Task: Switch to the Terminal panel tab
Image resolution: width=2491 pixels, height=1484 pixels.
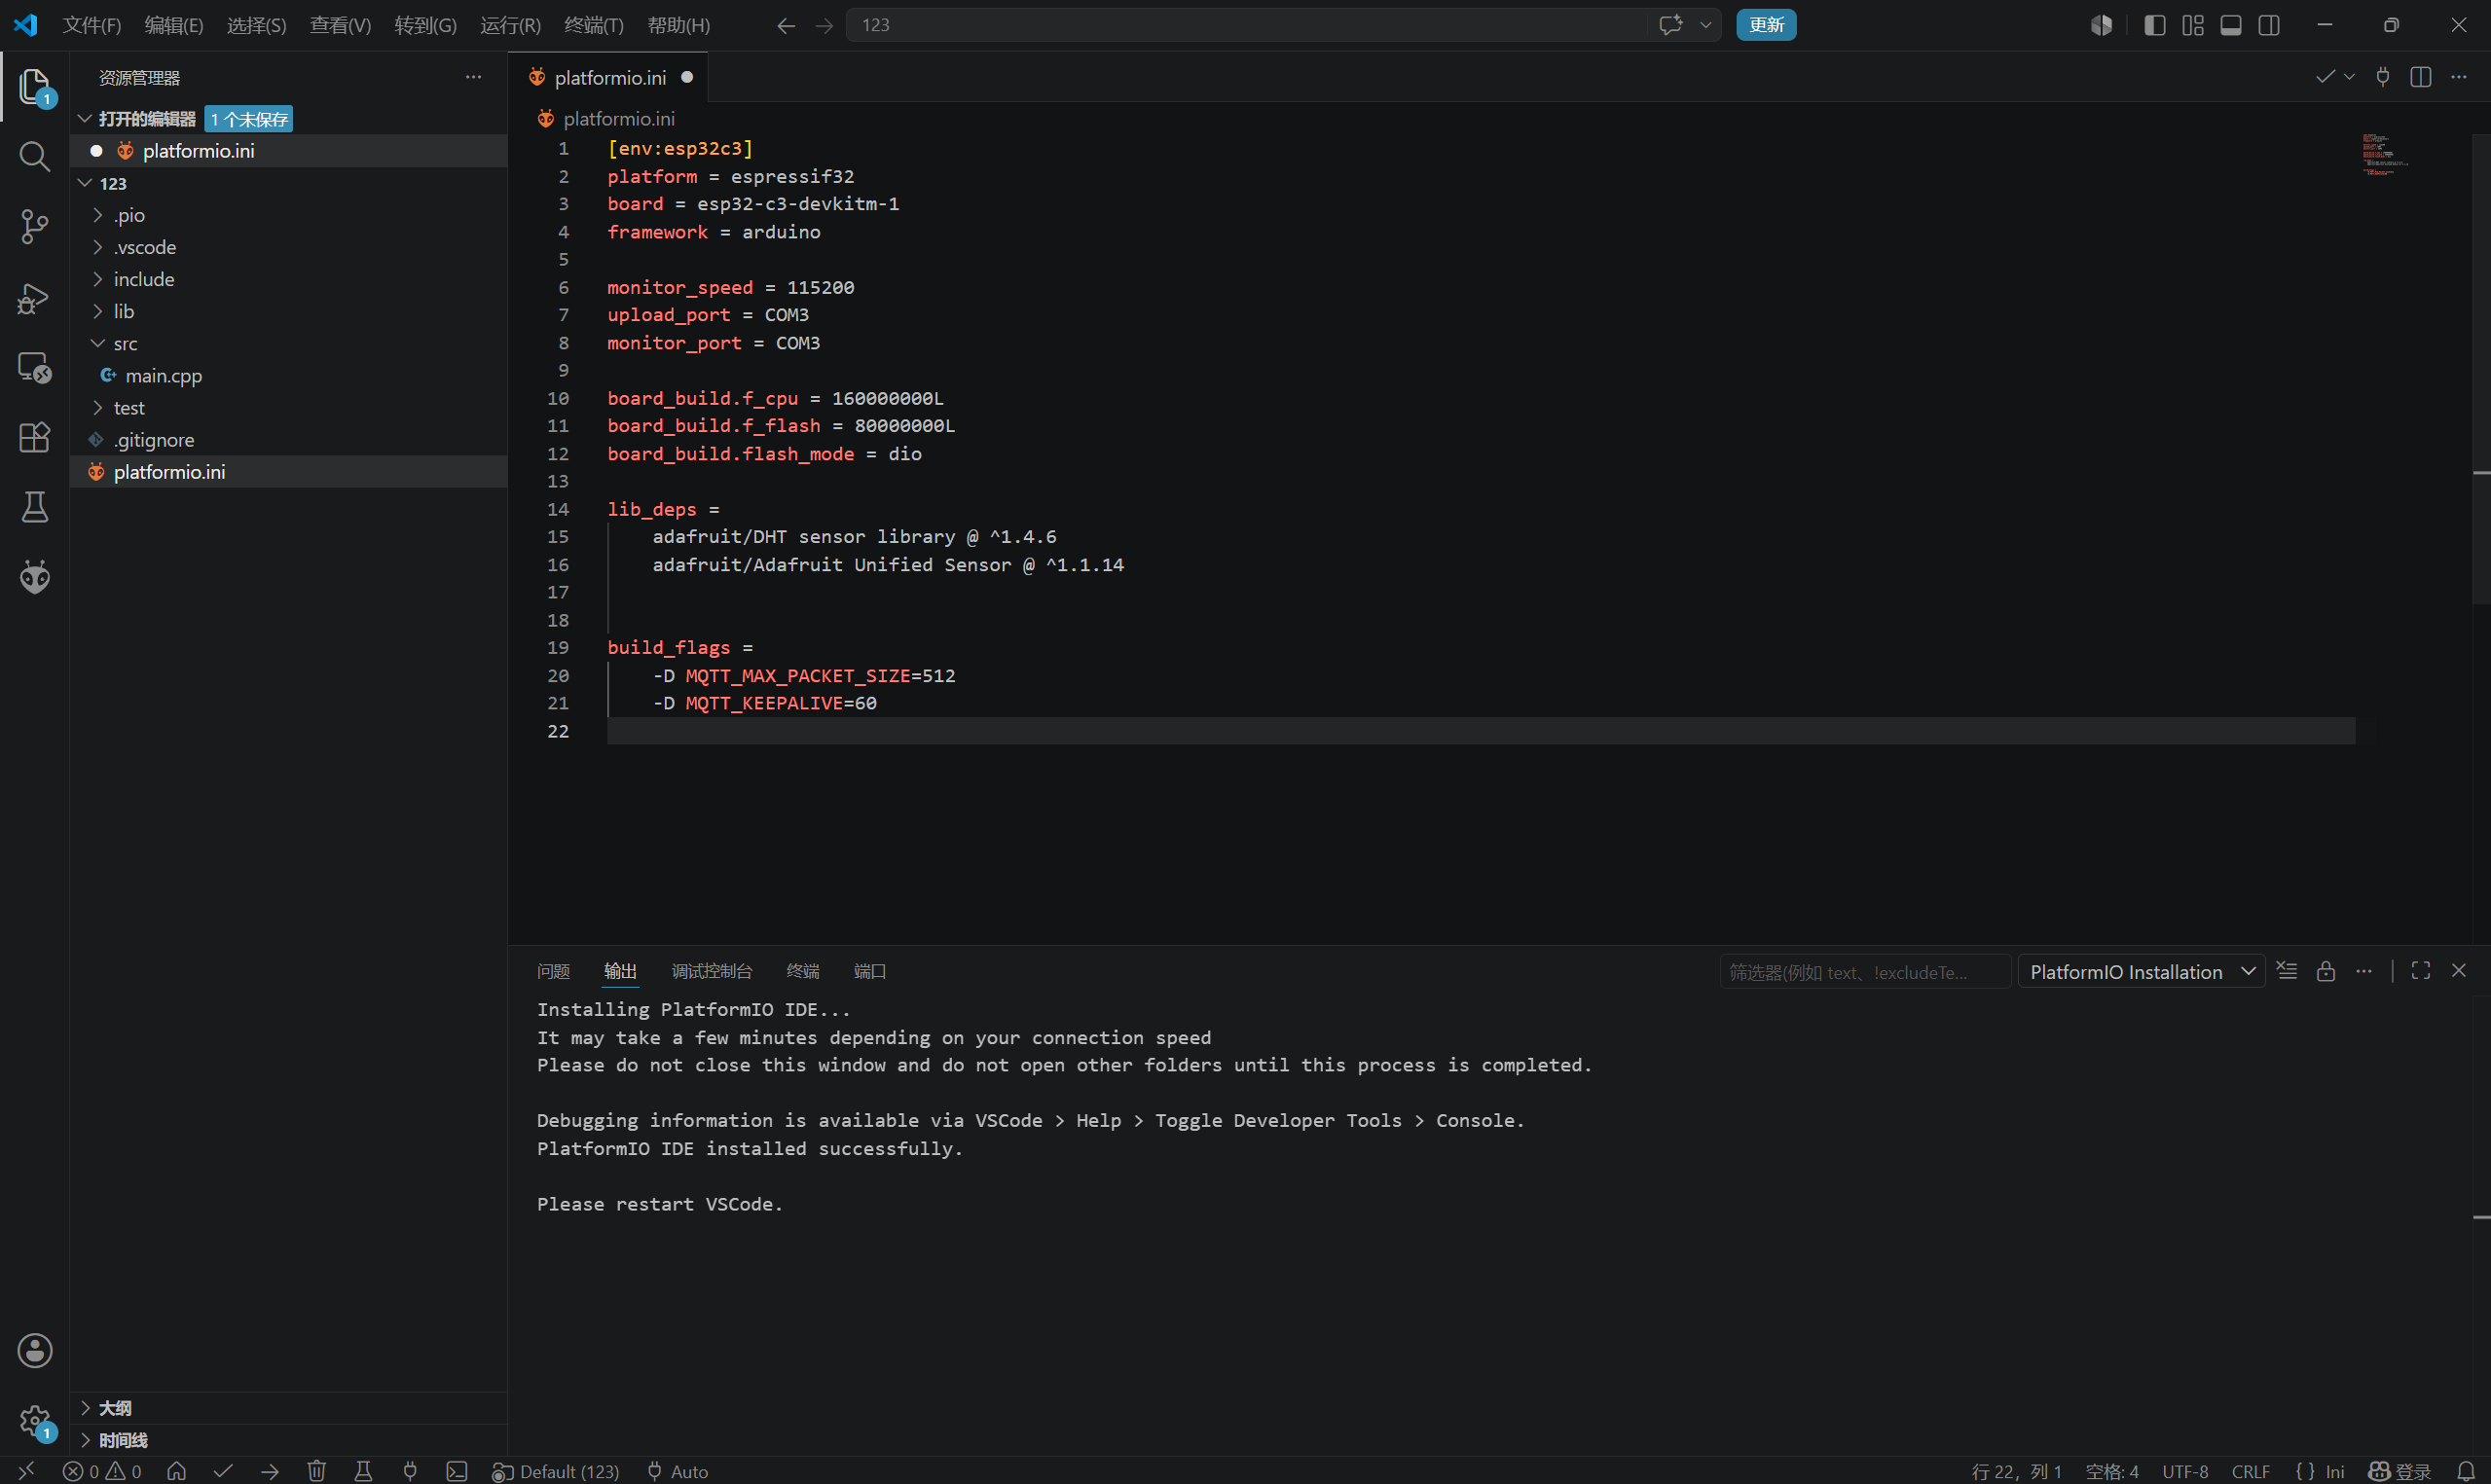Action: pyautogui.click(x=803, y=971)
